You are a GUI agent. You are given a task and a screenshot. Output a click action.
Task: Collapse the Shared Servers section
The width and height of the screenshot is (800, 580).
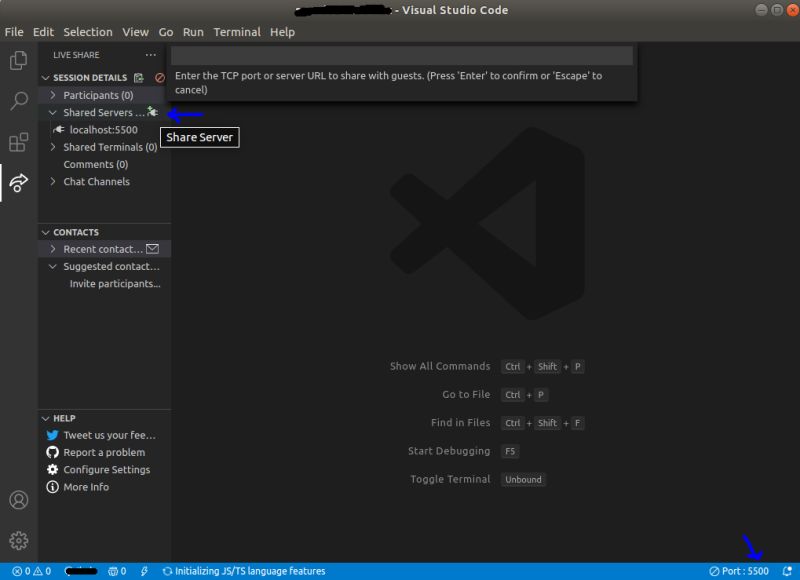pyautogui.click(x=53, y=112)
